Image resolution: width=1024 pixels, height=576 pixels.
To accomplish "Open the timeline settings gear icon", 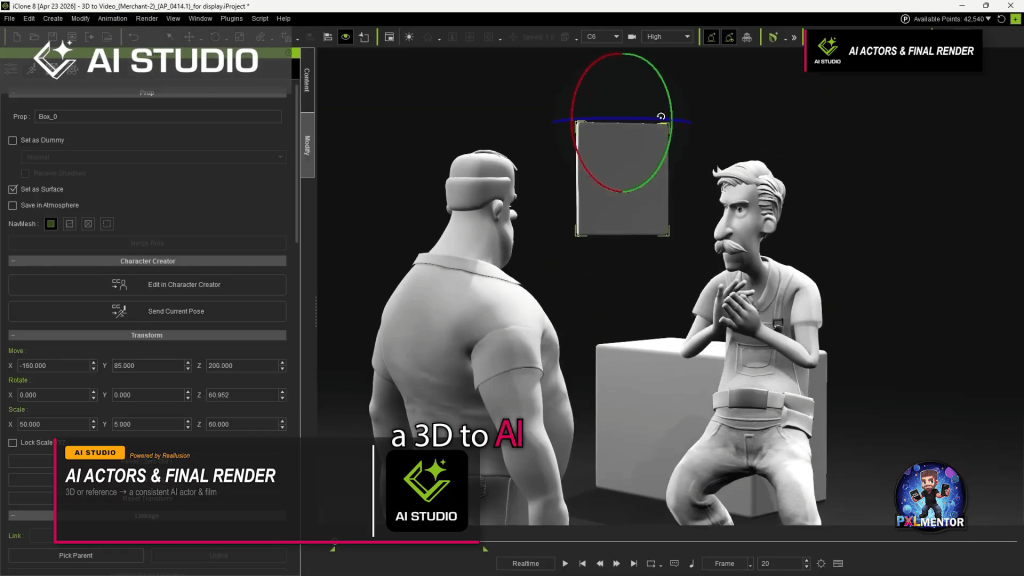I will tap(821, 564).
